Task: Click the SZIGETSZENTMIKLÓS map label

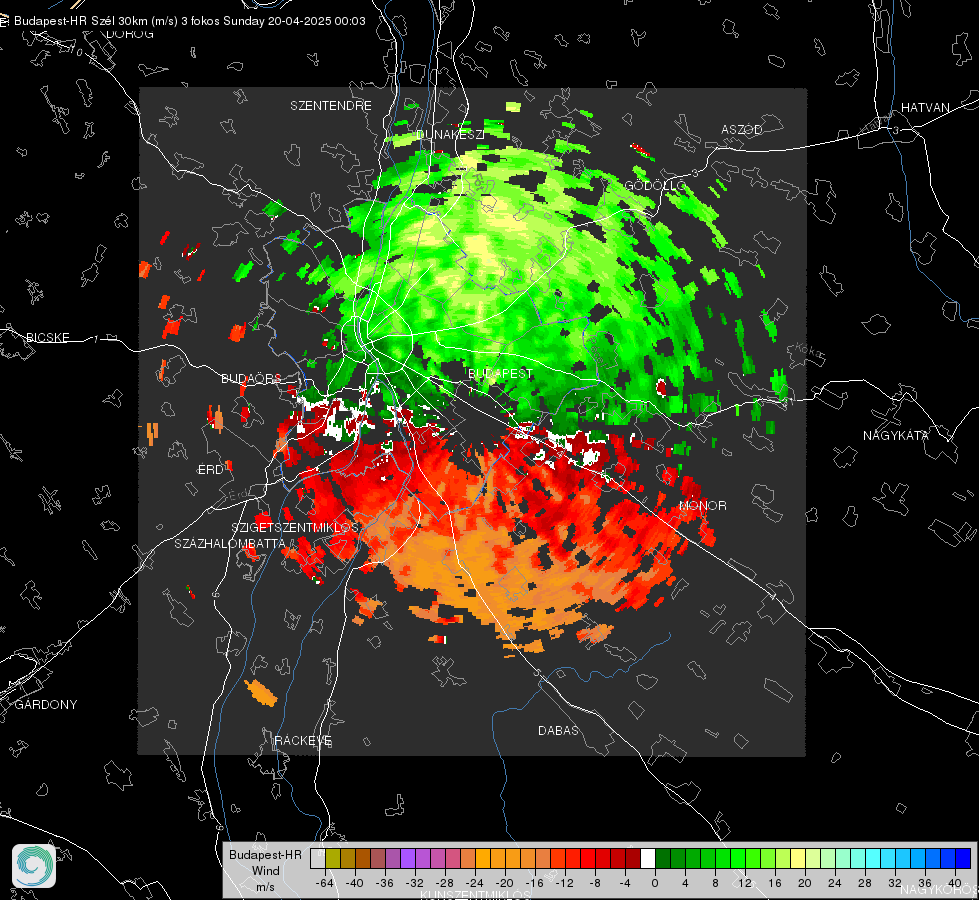Action: tap(295, 527)
